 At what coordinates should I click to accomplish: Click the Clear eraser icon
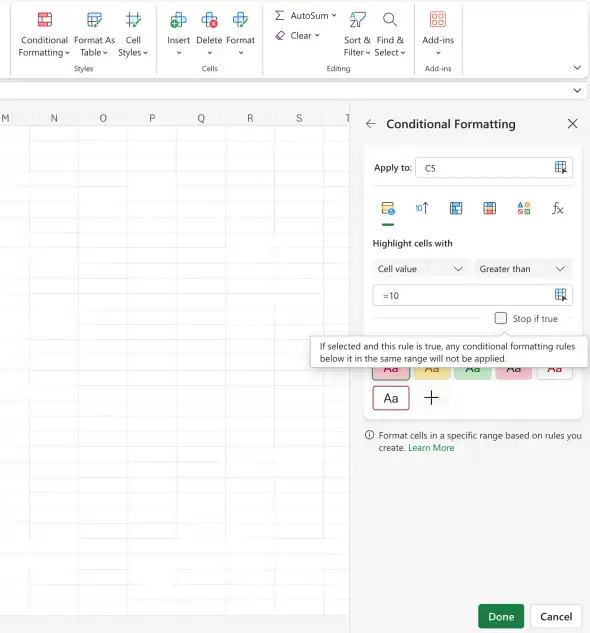(x=280, y=36)
